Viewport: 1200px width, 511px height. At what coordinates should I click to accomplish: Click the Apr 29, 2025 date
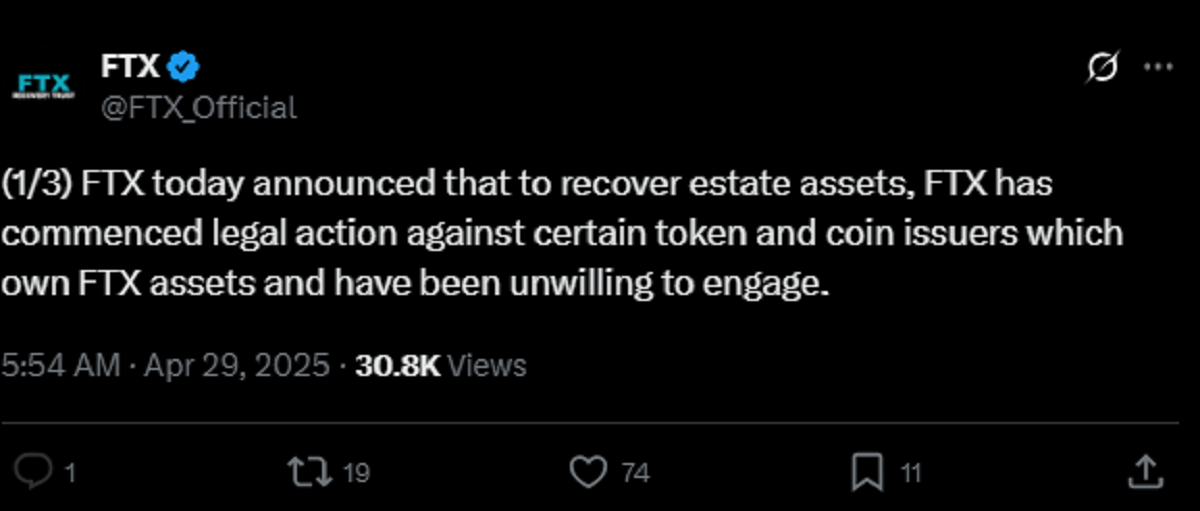click(237, 366)
